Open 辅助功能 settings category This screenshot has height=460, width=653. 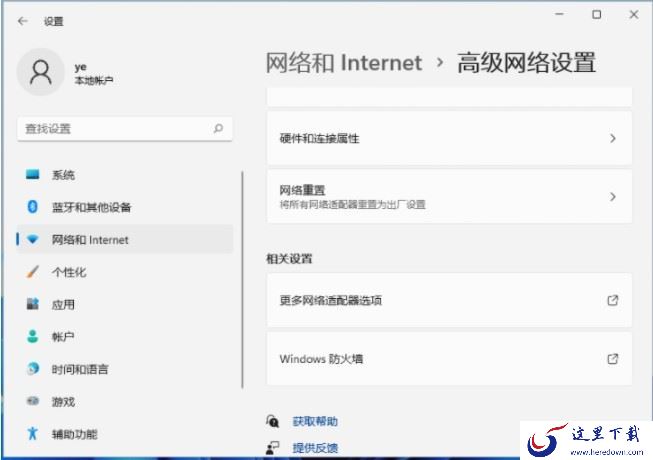[125, 434]
